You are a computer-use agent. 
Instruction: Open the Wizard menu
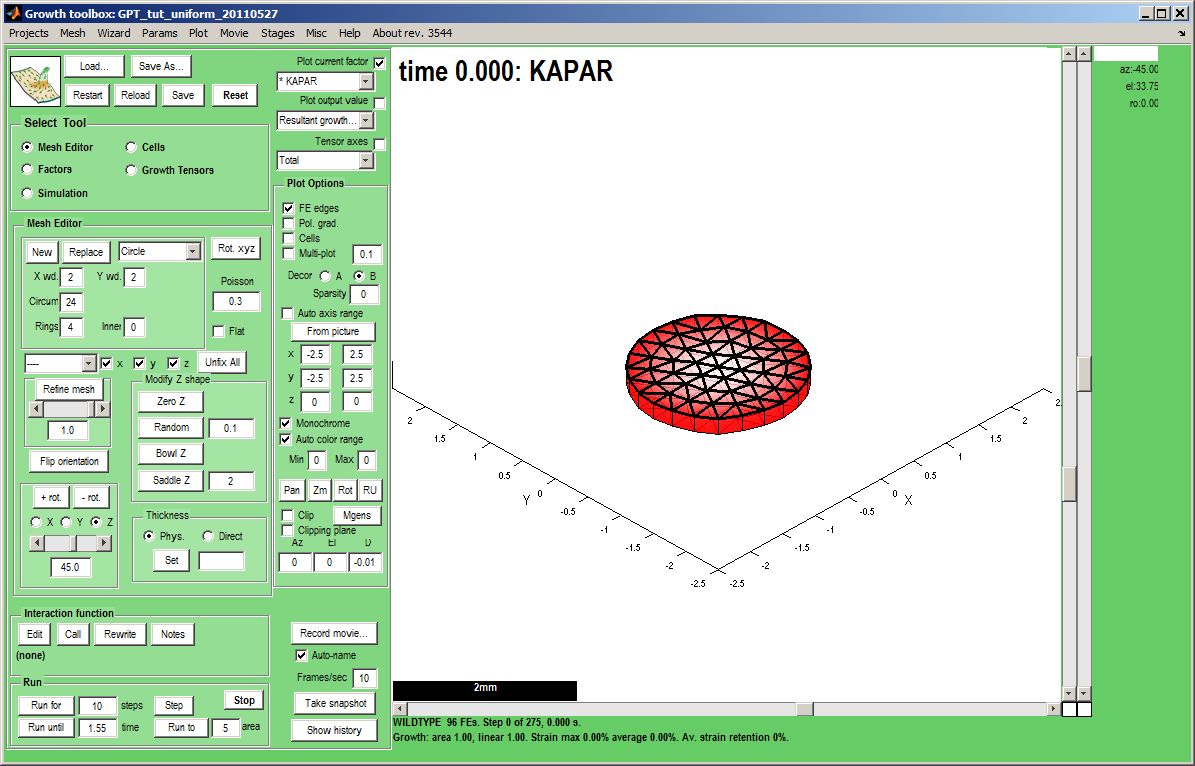tap(114, 33)
